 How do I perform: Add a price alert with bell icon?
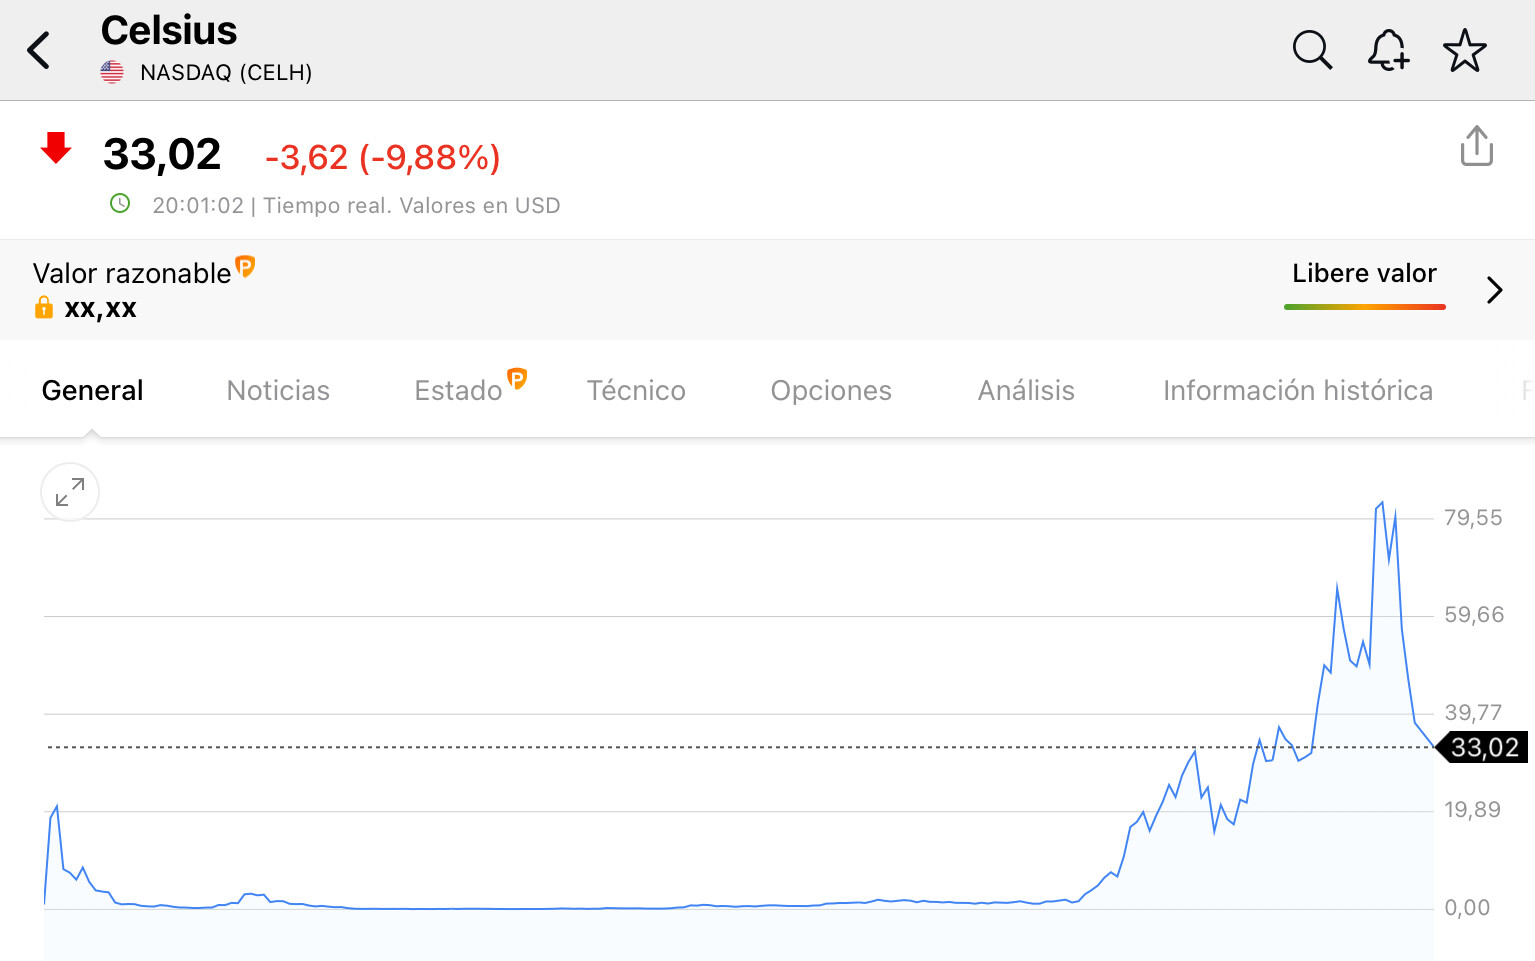click(1388, 50)
